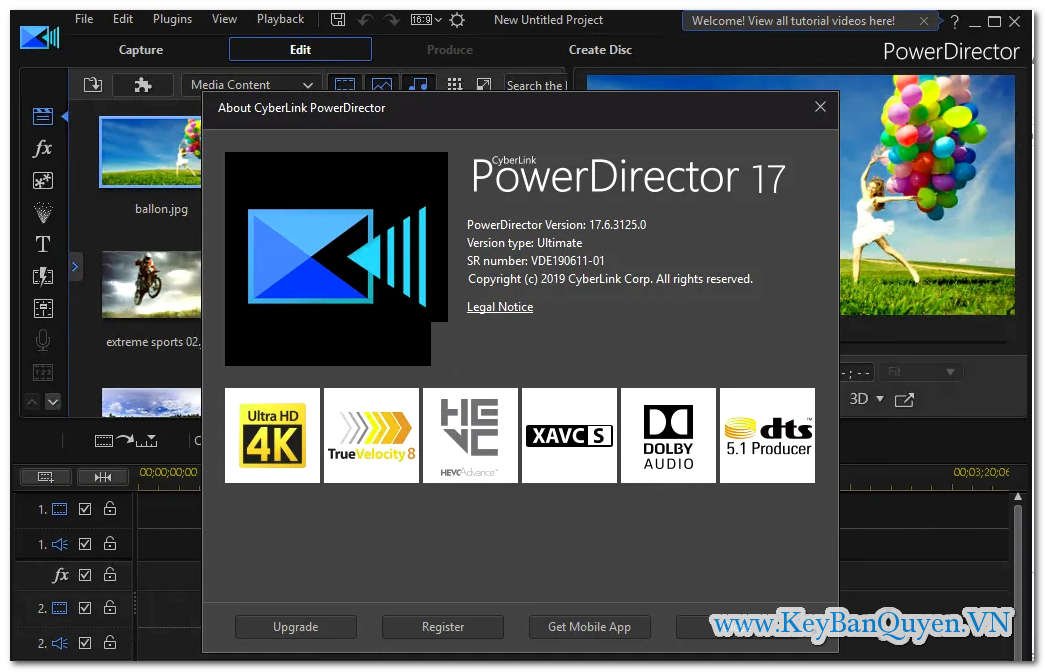
Task: Toggle enable checkbox on video track 2
Action: tap(85, 608)
